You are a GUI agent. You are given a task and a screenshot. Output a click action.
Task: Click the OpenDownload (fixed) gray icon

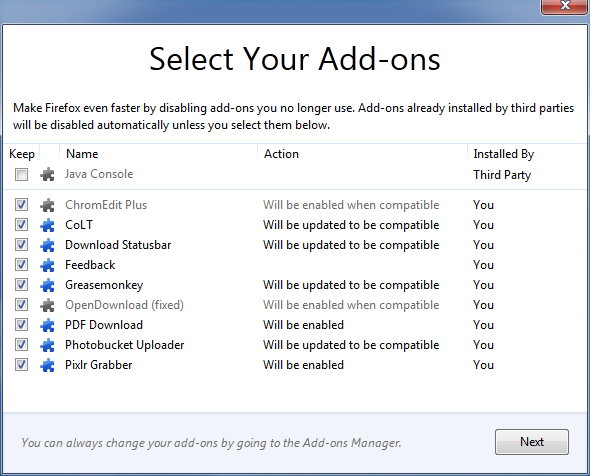click(47, 305)
